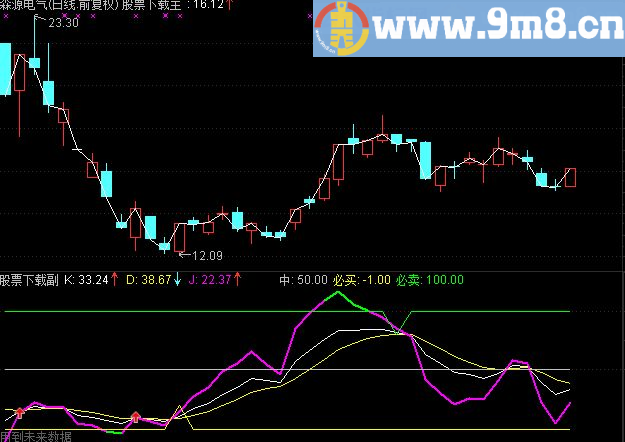Click the 必买: -1.00 buy signal value

(362, 280)
